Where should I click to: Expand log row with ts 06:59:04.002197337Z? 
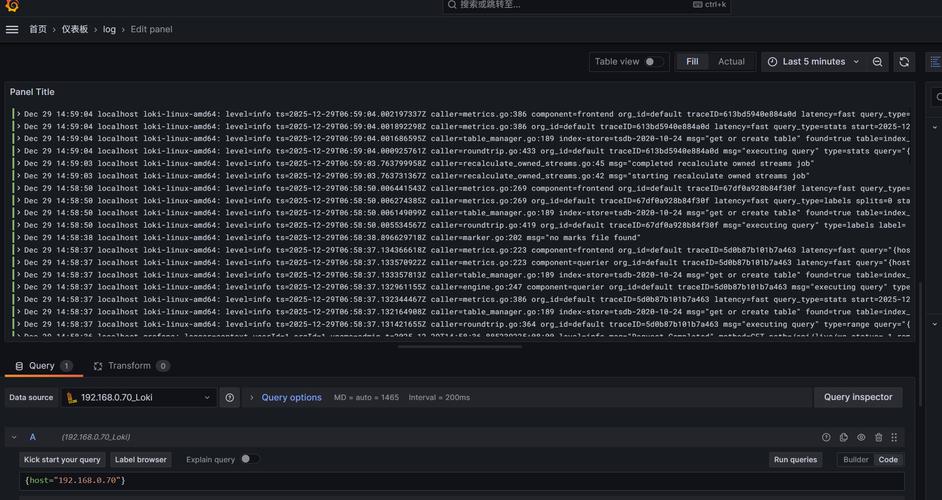tap(19, 114)
